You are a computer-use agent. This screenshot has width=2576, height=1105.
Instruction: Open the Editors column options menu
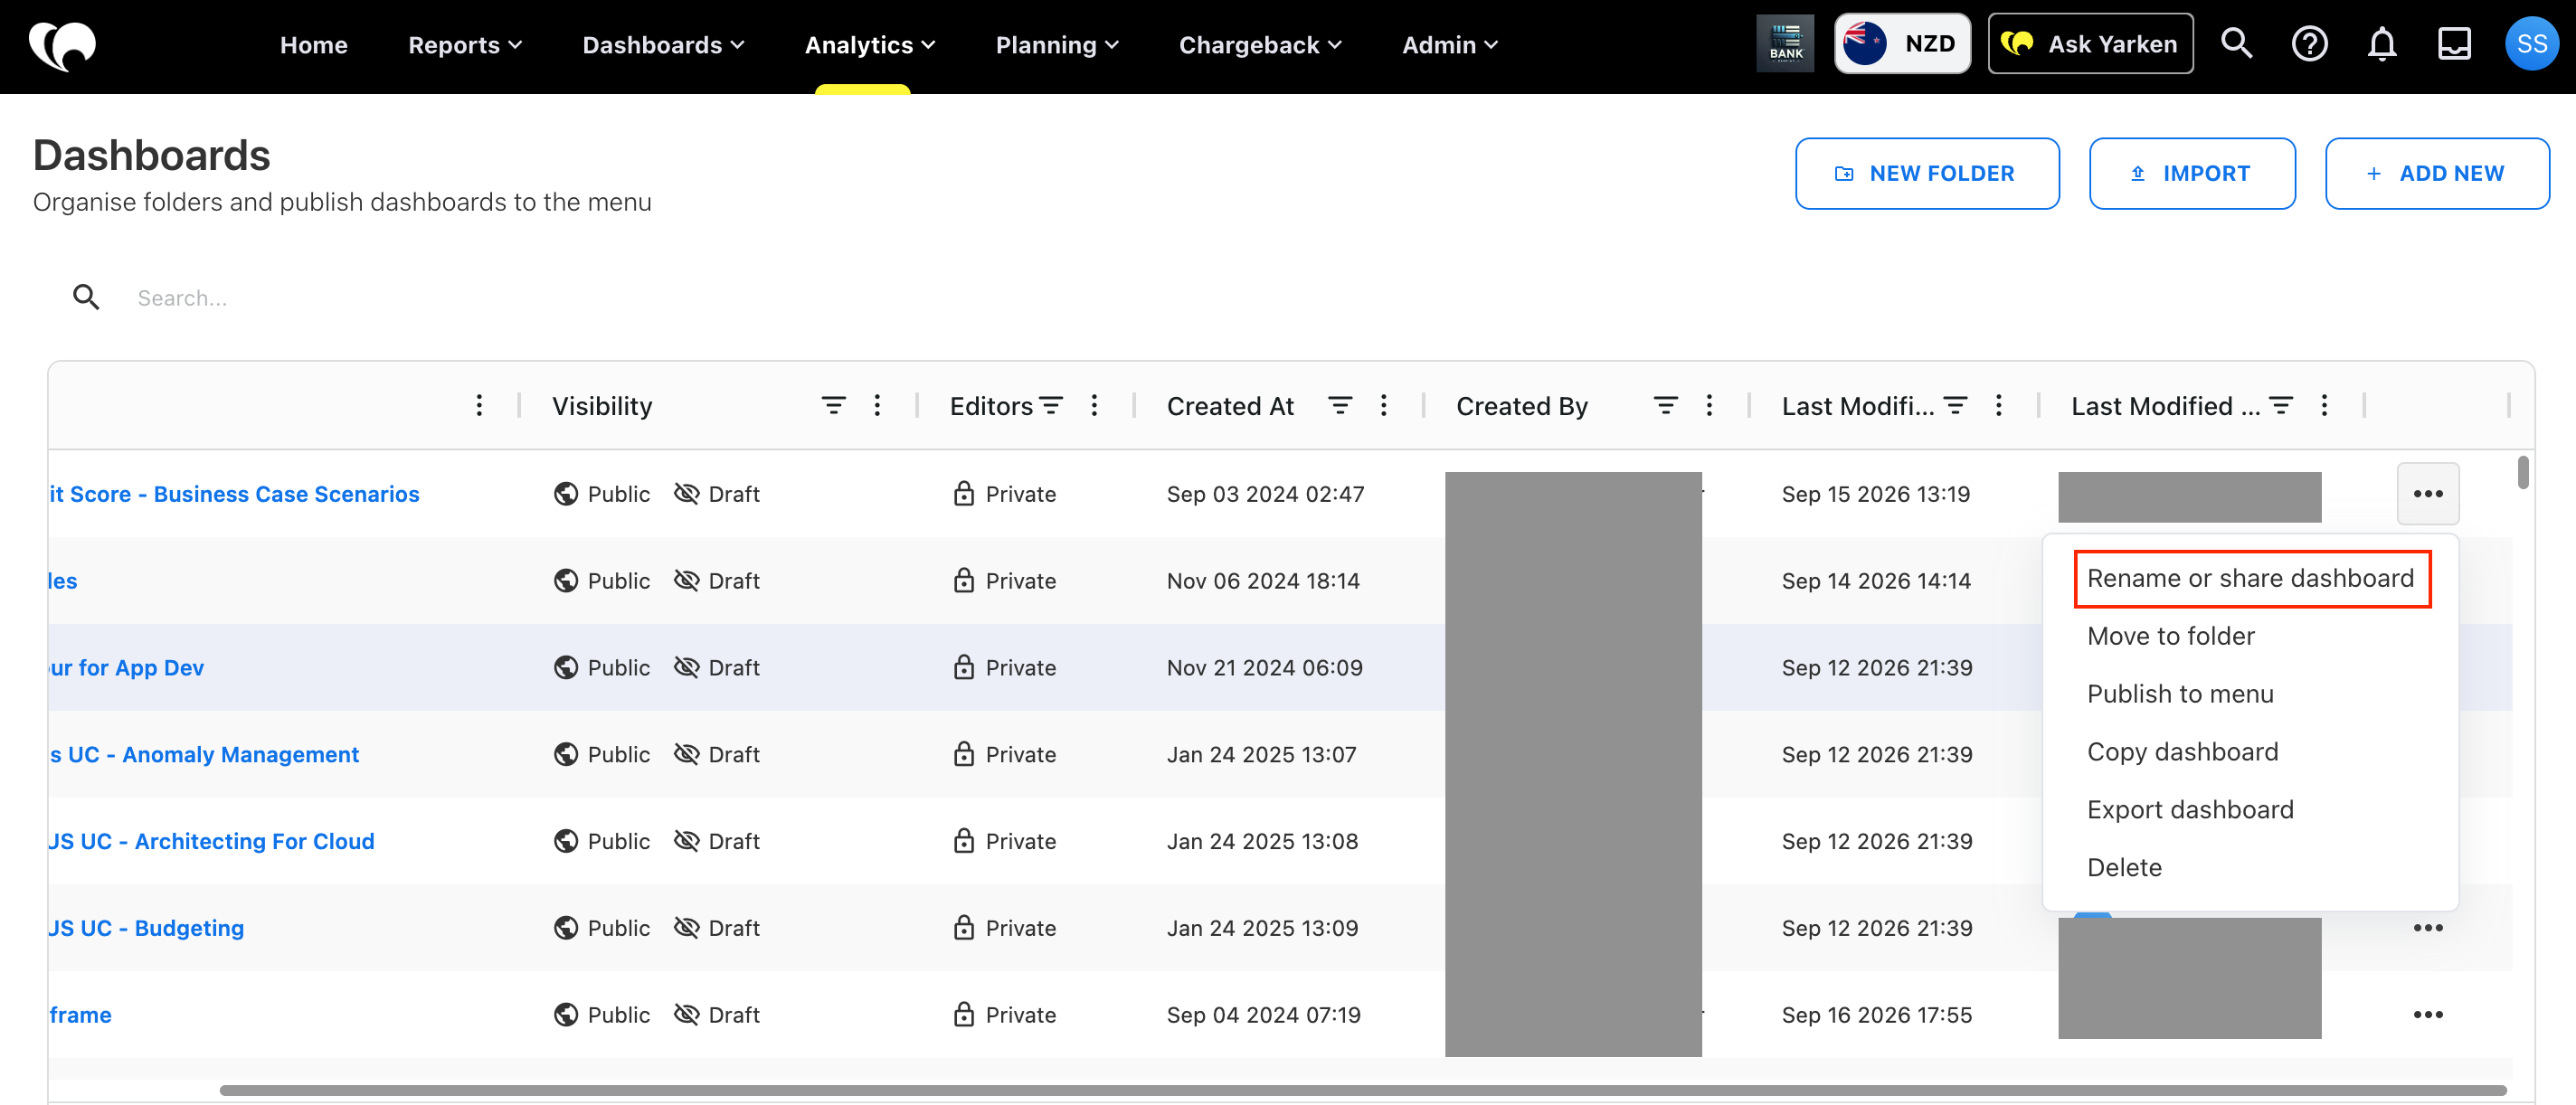[x=1094, y=405]
